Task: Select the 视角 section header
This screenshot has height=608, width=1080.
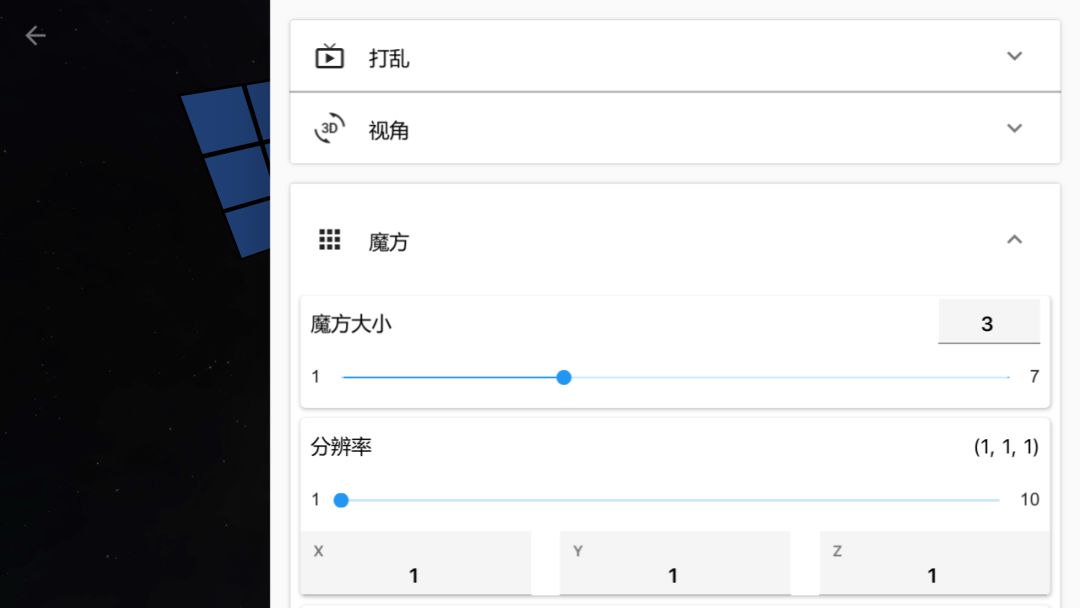Action: point(389,130)
